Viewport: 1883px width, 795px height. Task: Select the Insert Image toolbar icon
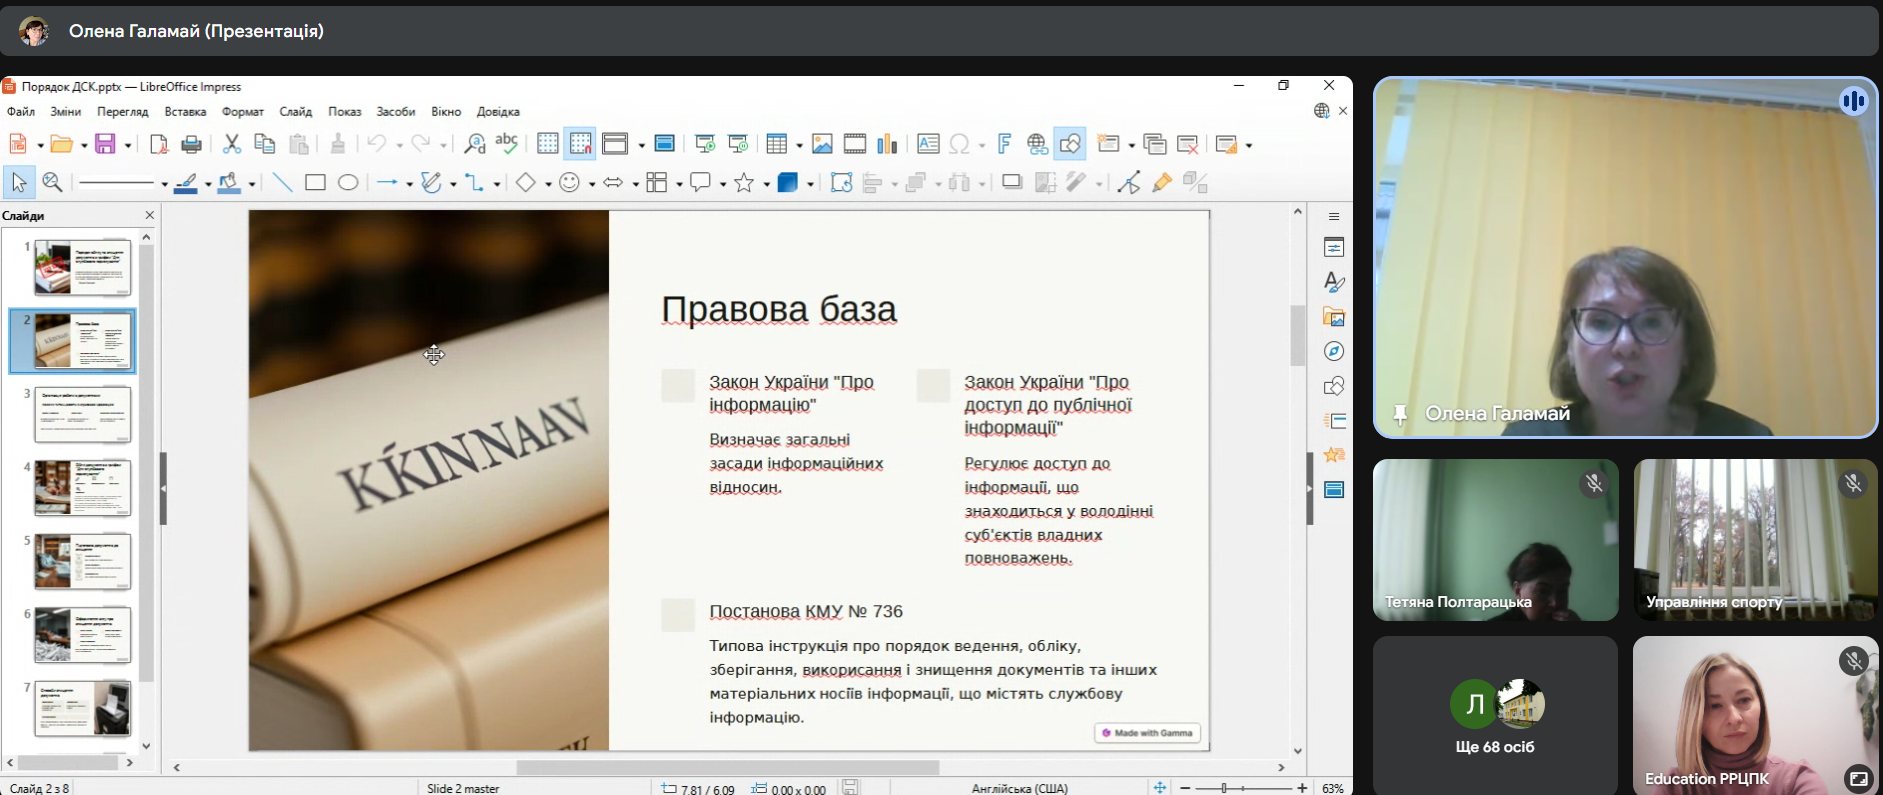pos(822,145)
